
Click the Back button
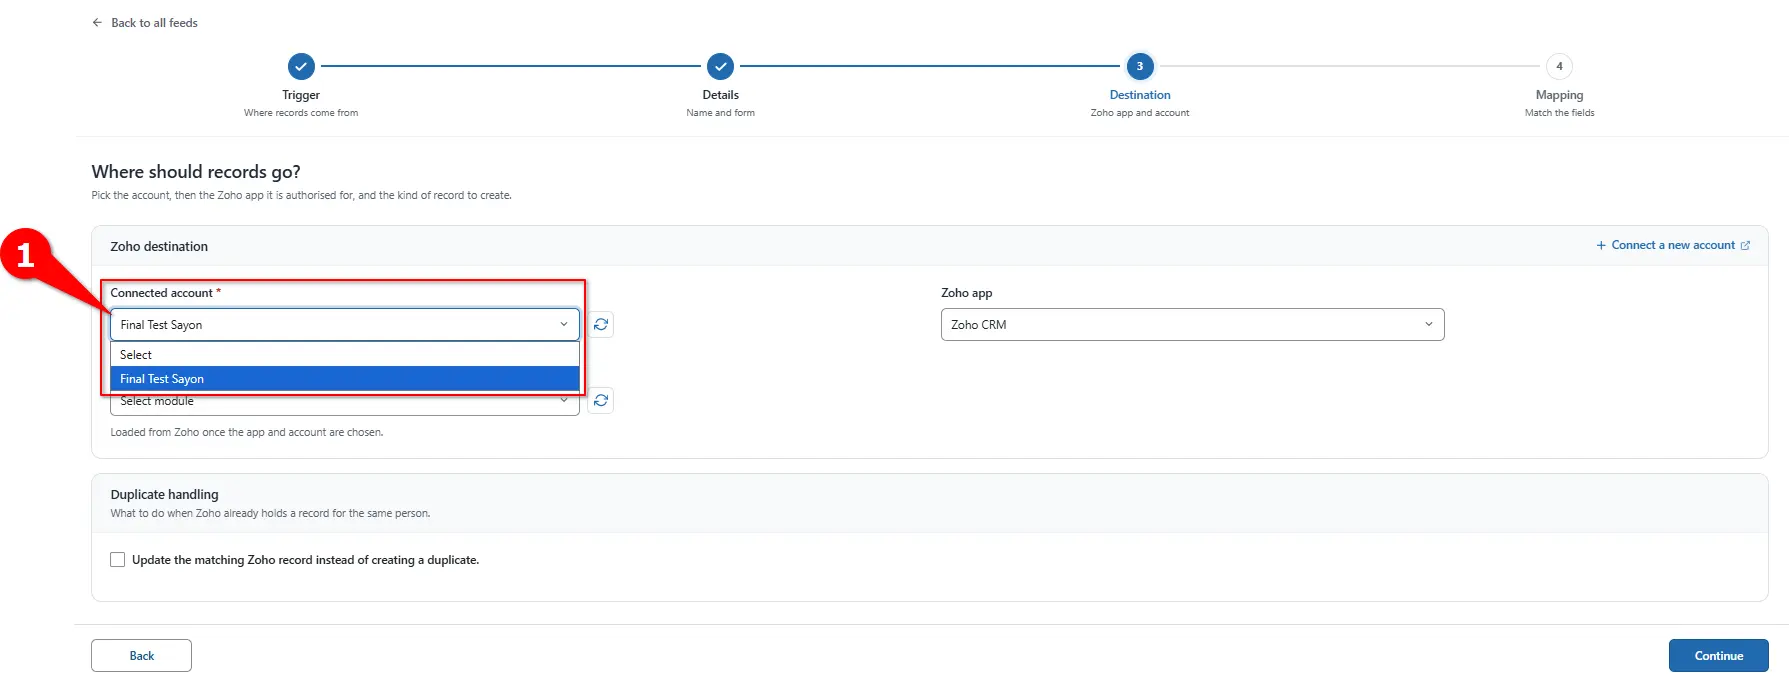[141, 656]
